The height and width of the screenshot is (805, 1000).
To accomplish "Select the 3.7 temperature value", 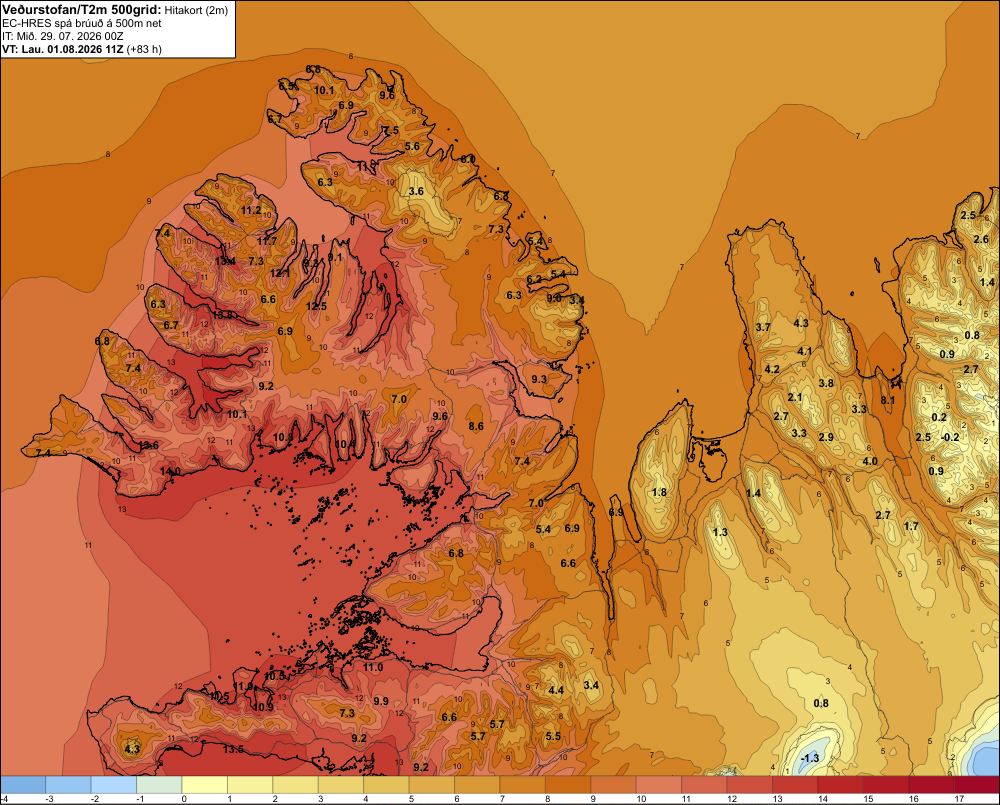I will click(763, 327).
